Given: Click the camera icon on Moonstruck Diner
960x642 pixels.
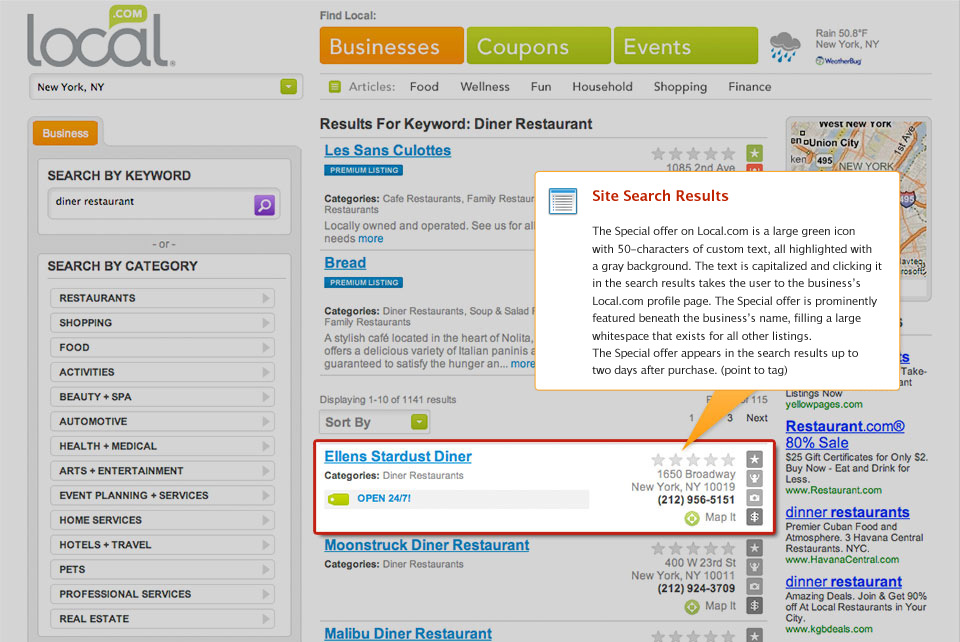Looking at the screenshot, I should [754, 586].
